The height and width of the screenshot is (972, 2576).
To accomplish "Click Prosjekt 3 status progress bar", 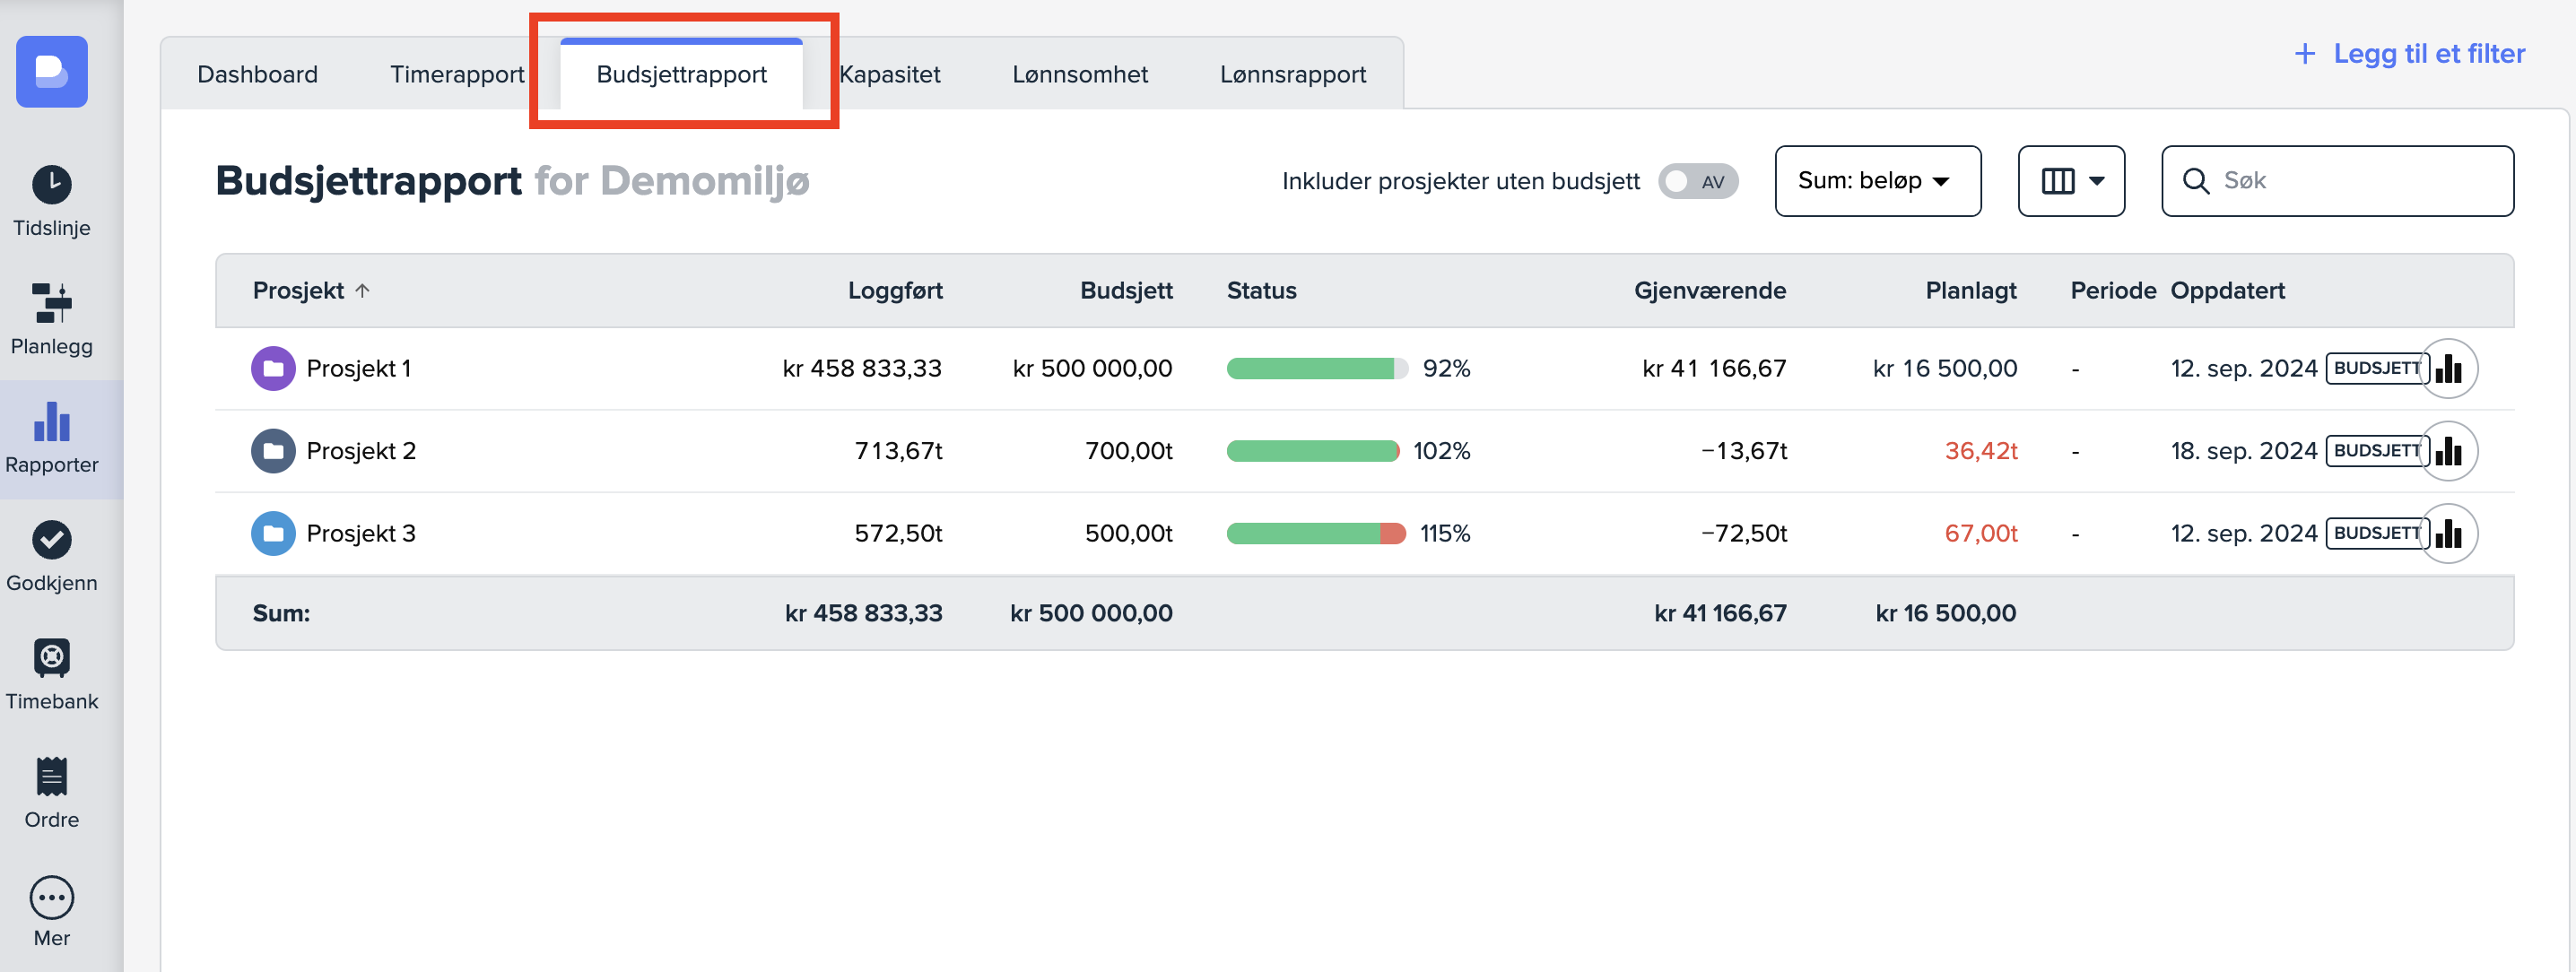I will click(x=1315, y=534).
